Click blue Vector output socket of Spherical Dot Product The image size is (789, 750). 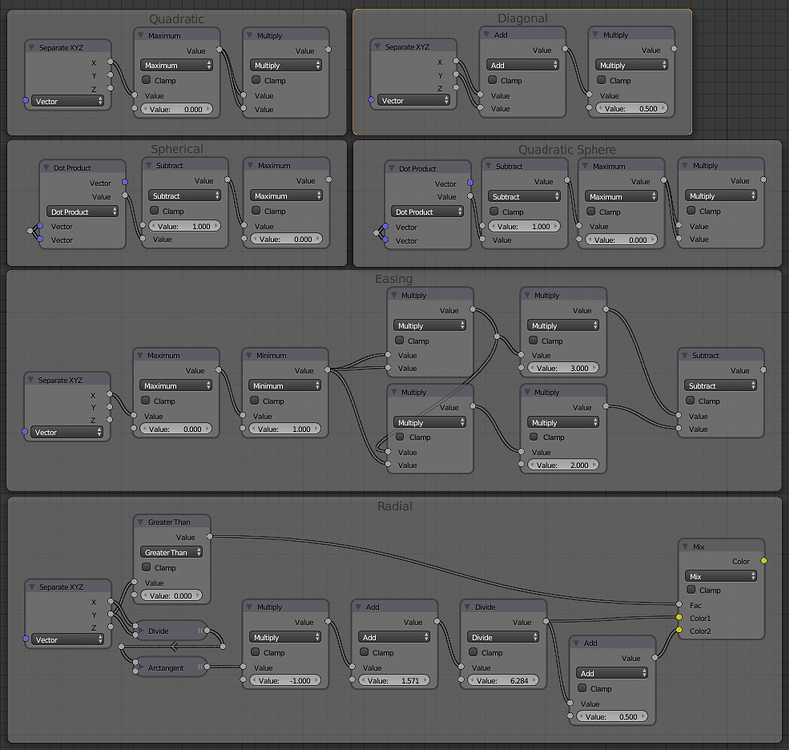click(x=125, y=182)
